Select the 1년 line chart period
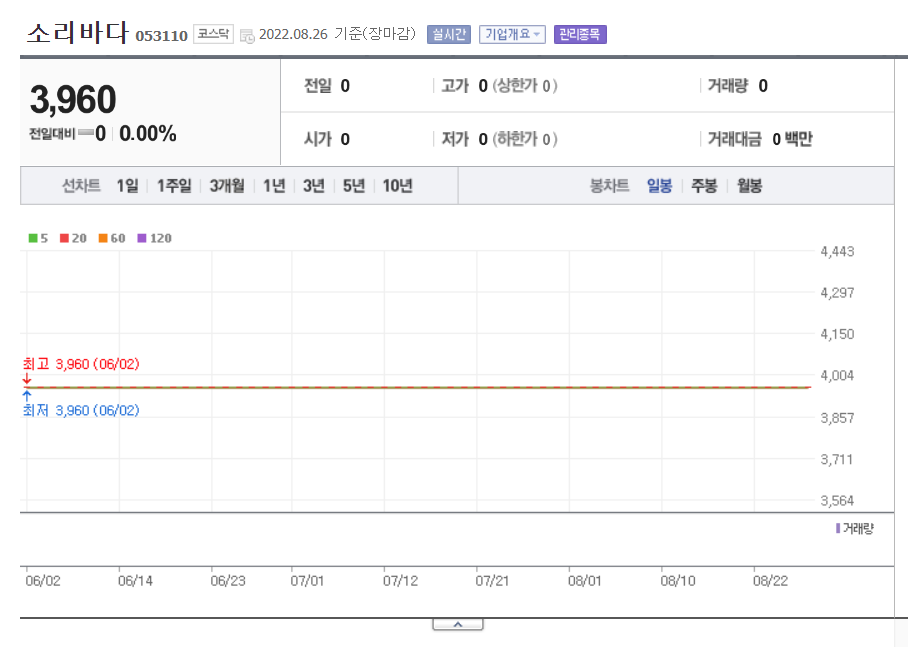 (274, 186)
